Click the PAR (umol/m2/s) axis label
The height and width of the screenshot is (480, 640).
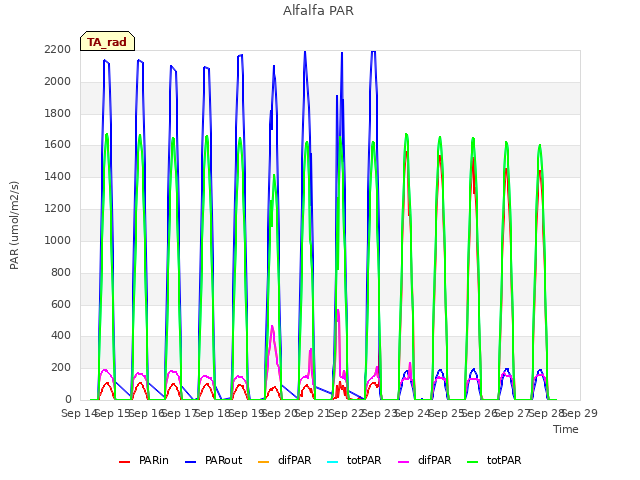coord(14,225)
